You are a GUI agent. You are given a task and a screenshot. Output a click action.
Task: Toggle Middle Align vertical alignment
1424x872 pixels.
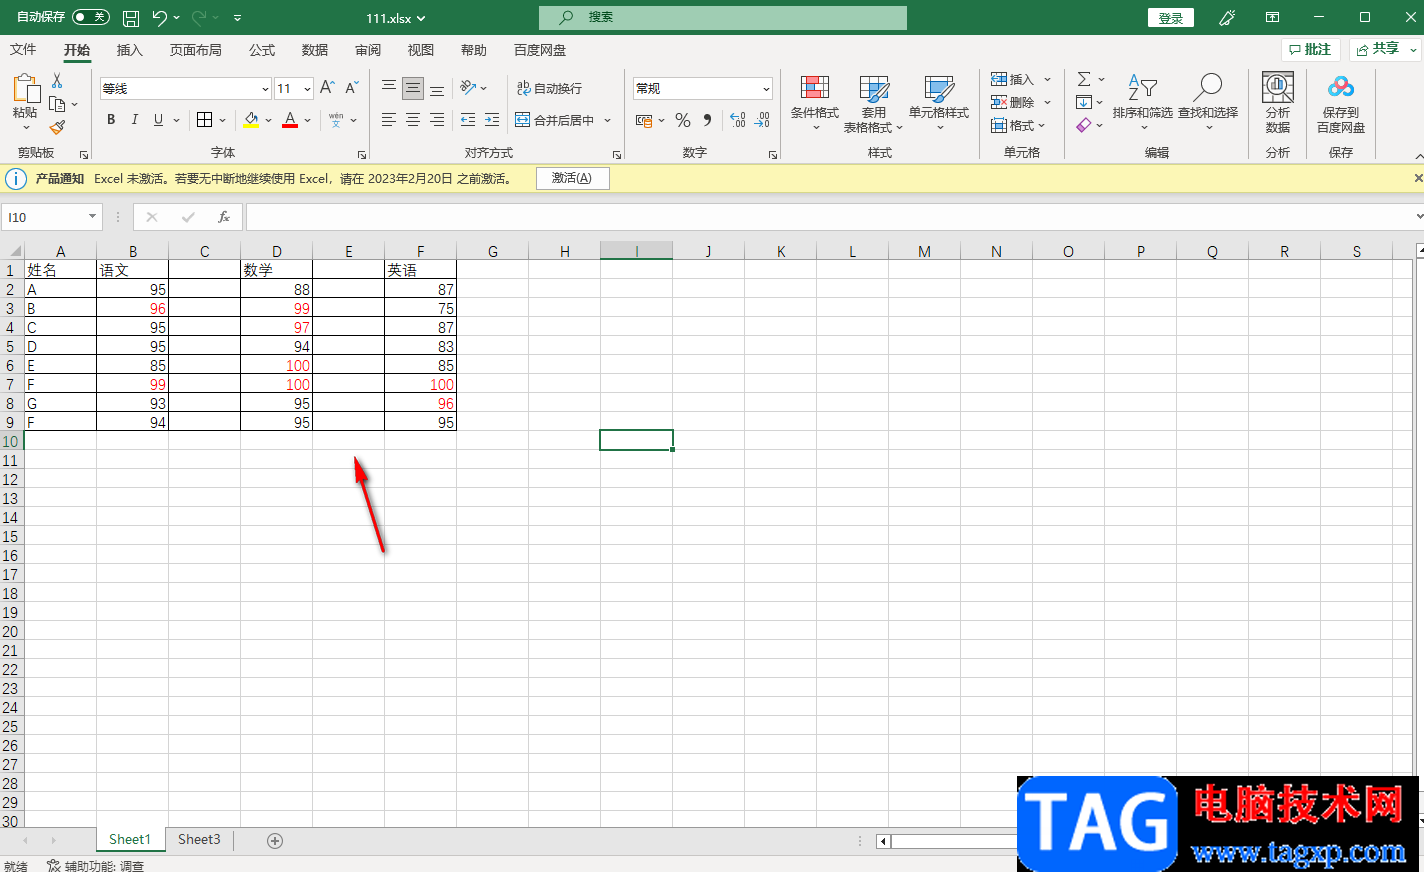(x=413, y=89)
